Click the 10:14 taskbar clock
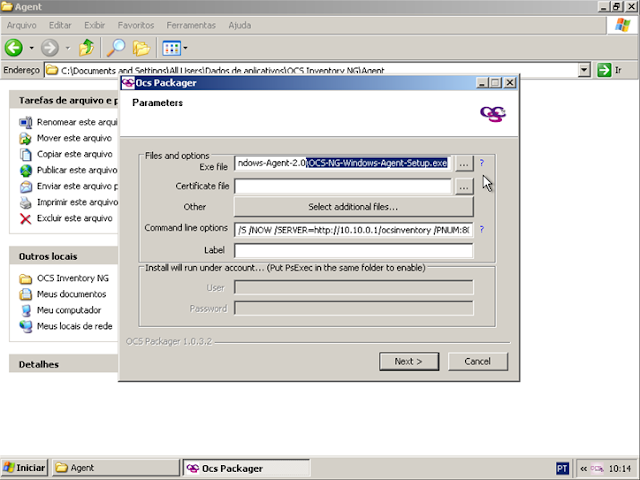This screenshot has width=640, height=480. (620, 469)
